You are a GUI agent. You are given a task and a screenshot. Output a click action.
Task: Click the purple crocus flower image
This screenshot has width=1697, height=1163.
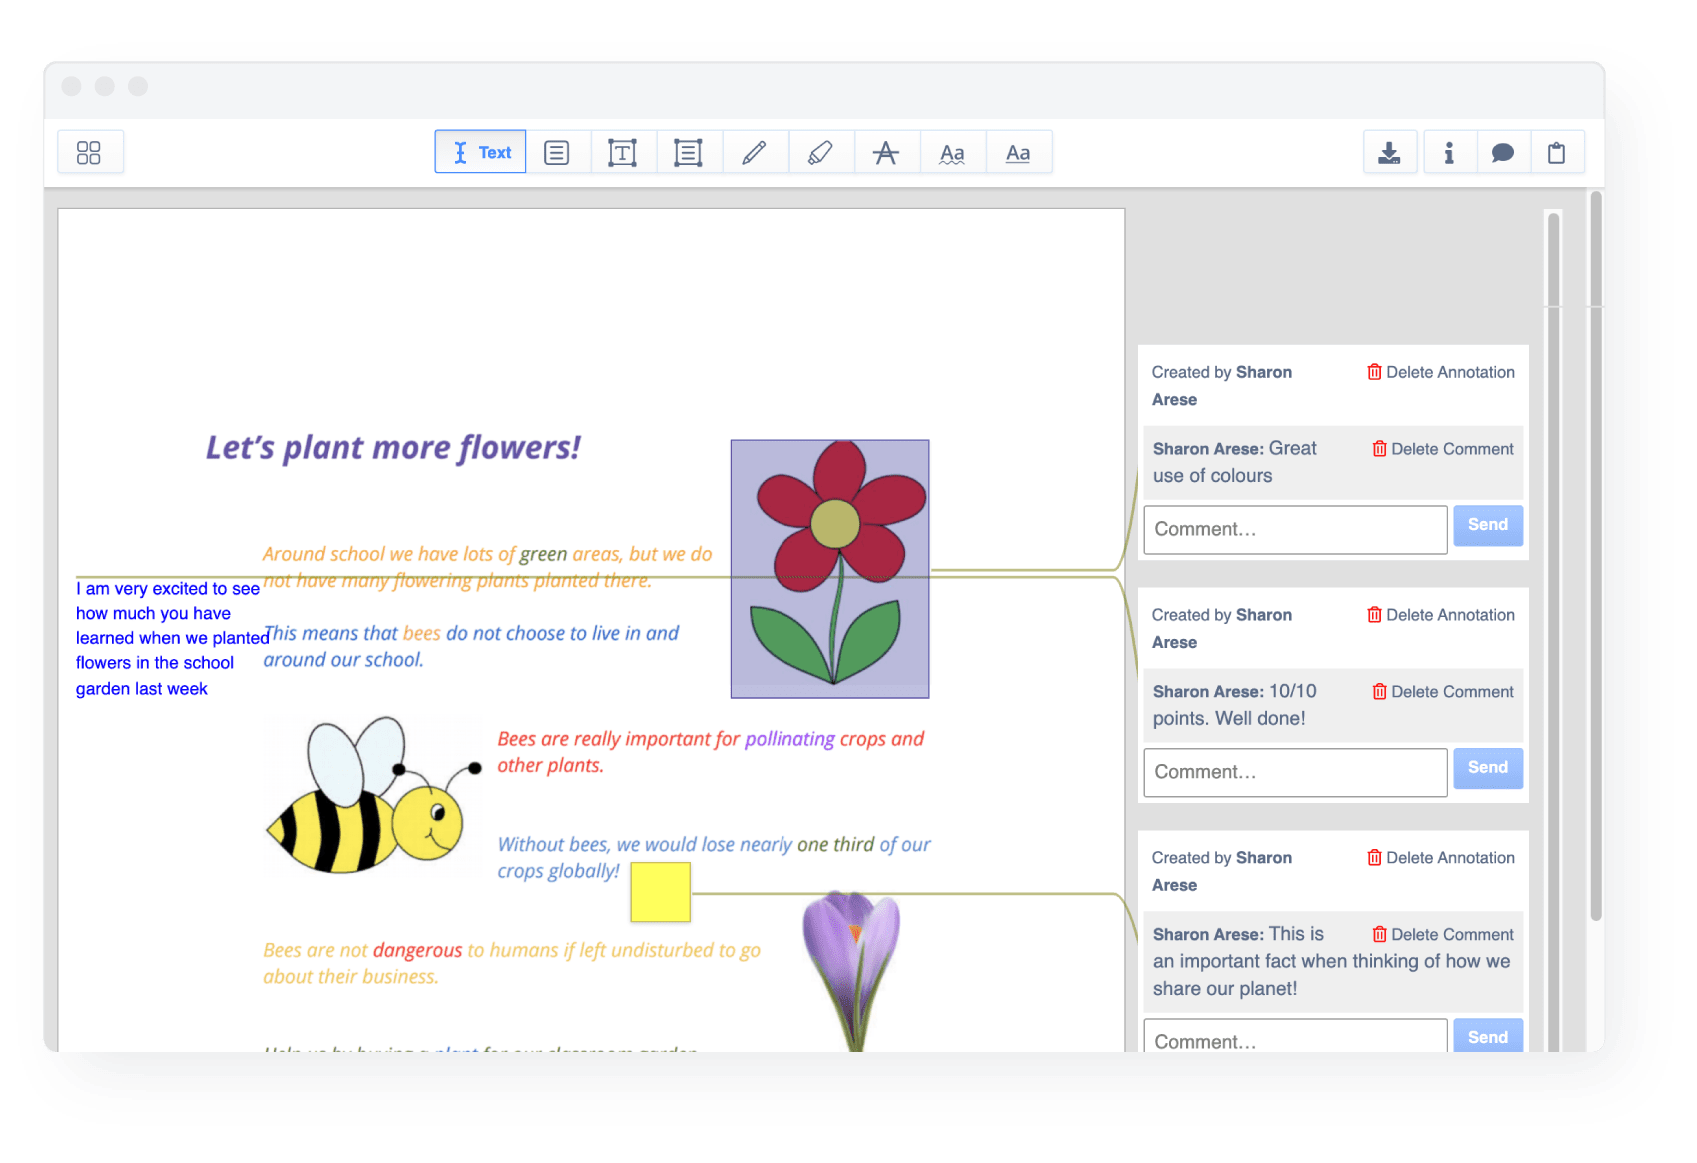point(852,970)
